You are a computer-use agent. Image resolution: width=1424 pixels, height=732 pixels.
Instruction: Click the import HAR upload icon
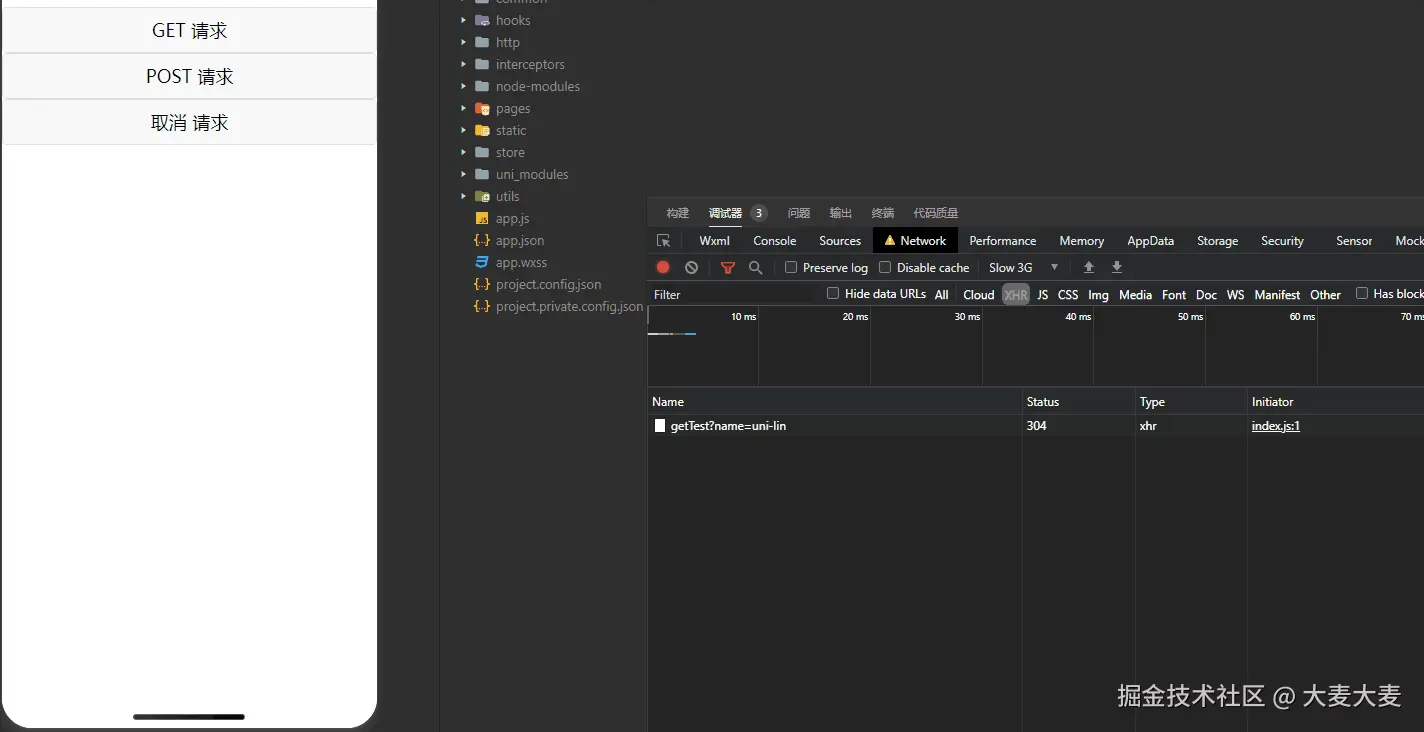[1089, 268]
